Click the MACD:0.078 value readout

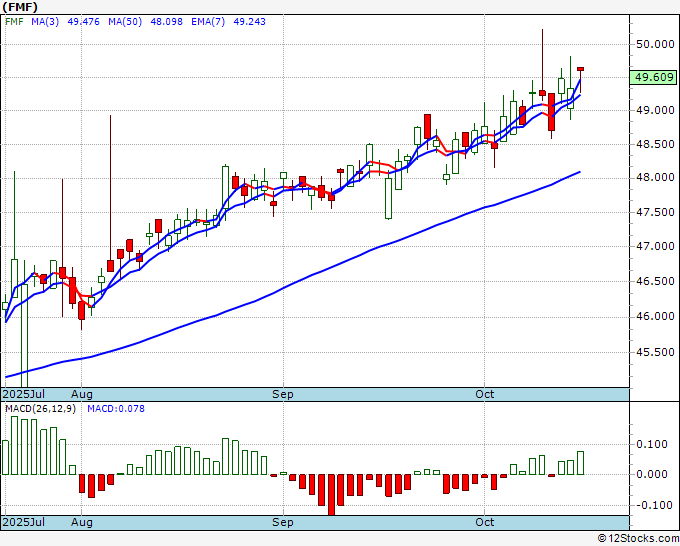[116, 409]
